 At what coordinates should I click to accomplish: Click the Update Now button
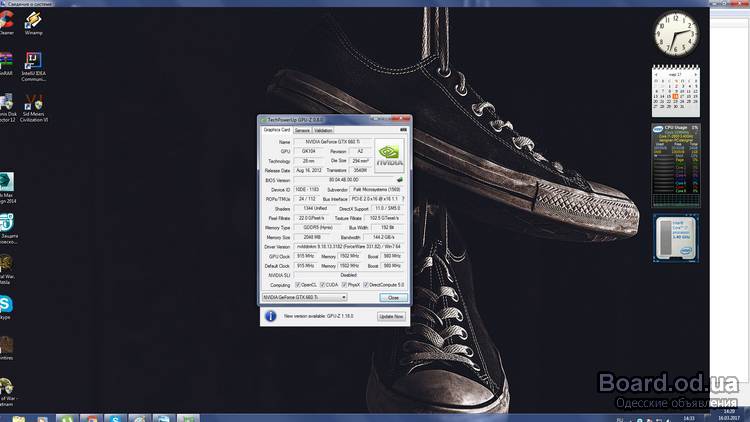[x=391, y=316]
